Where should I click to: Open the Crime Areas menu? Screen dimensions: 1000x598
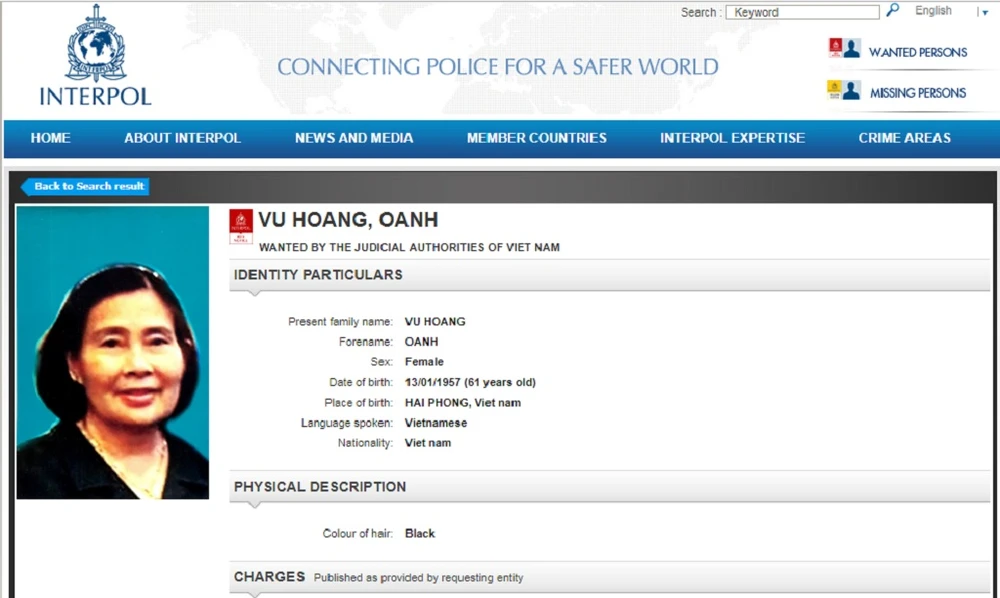click(x=904, y=138)
